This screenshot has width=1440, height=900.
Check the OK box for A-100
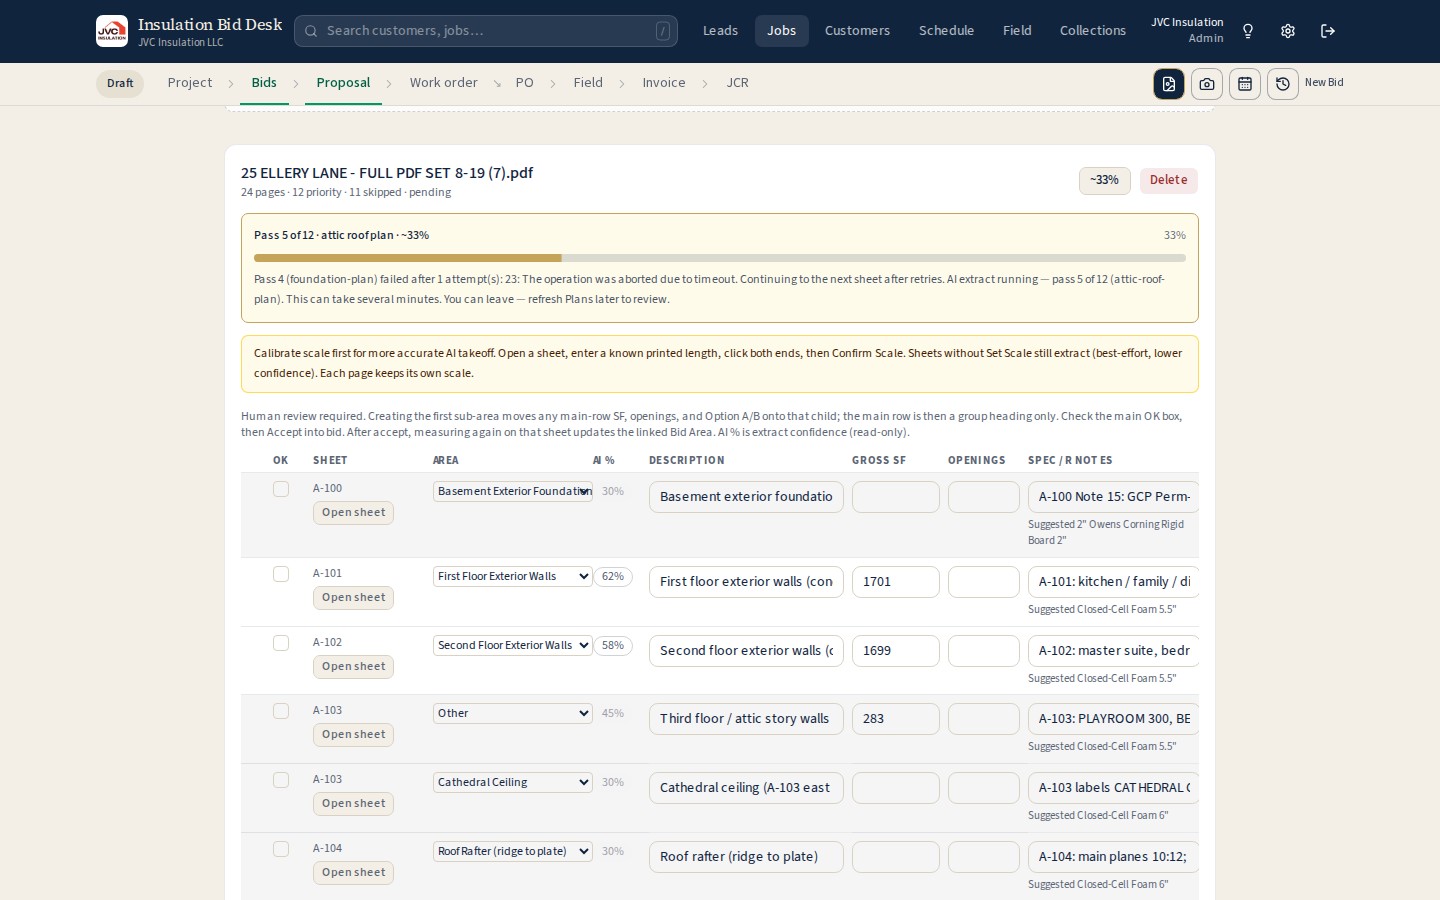281,489
